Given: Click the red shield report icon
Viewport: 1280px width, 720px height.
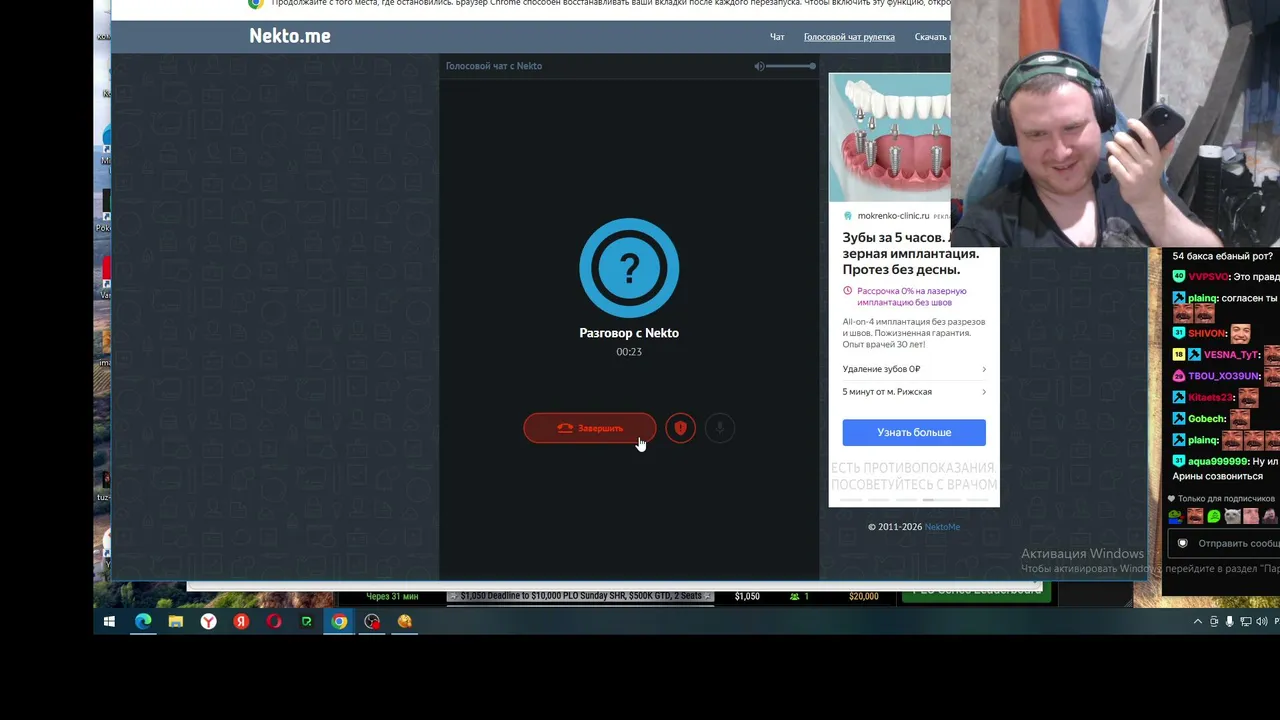Looking at the screenshot, I should tap(680, 428).
